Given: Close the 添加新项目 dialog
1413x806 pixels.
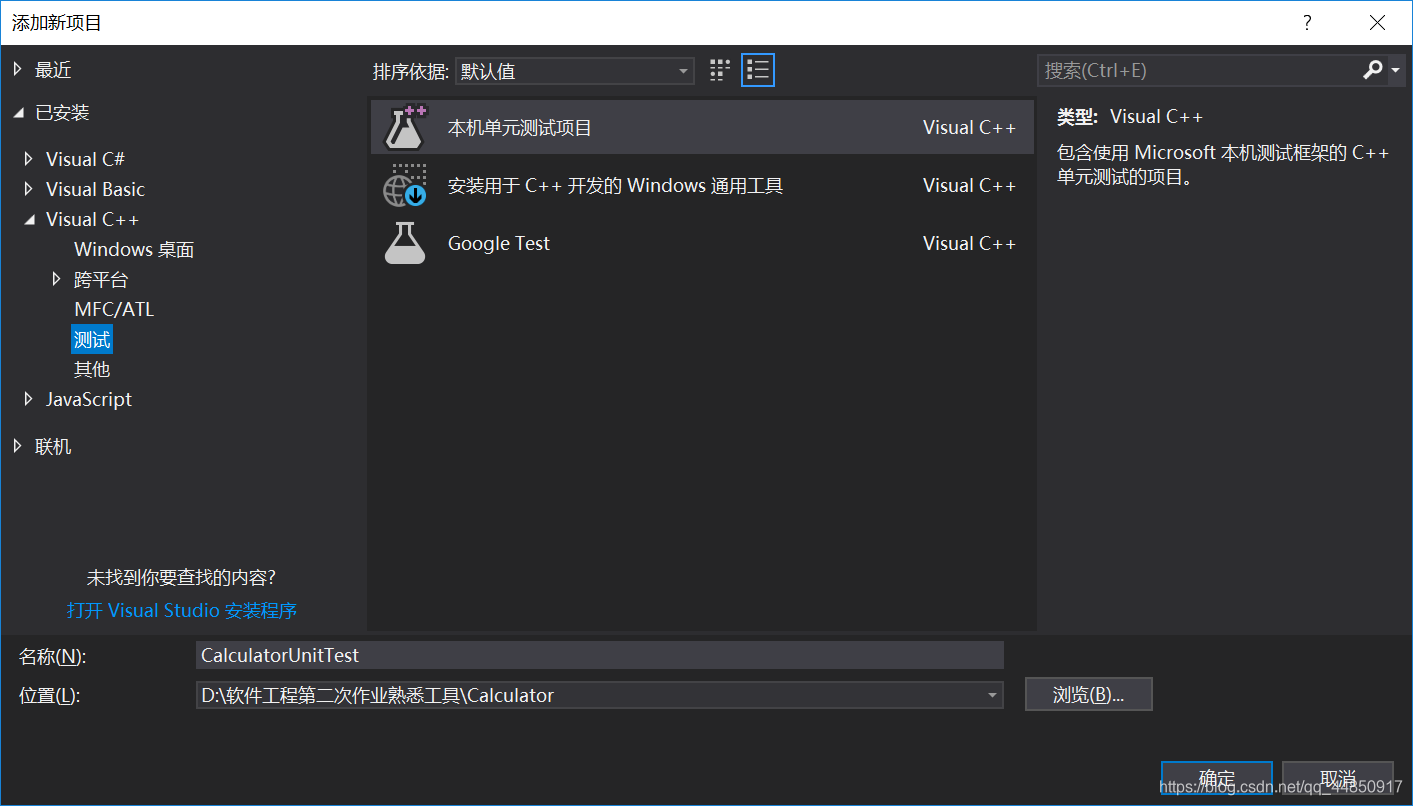Looking at the screenshot, I should (1378, 22).
